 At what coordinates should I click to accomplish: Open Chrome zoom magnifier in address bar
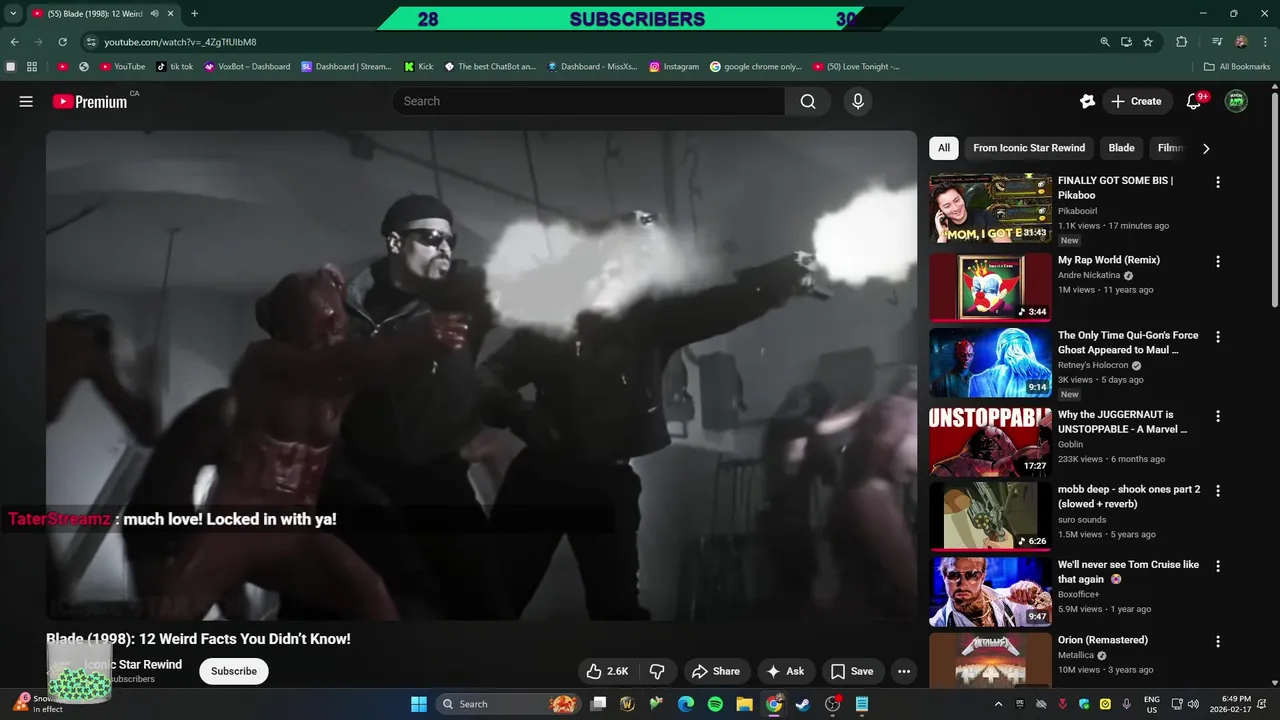pyautogui.click(x=1105, y=42)
